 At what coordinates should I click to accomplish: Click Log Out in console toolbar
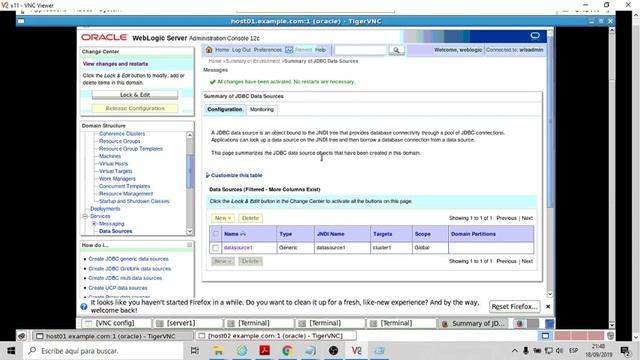(241, 50)
